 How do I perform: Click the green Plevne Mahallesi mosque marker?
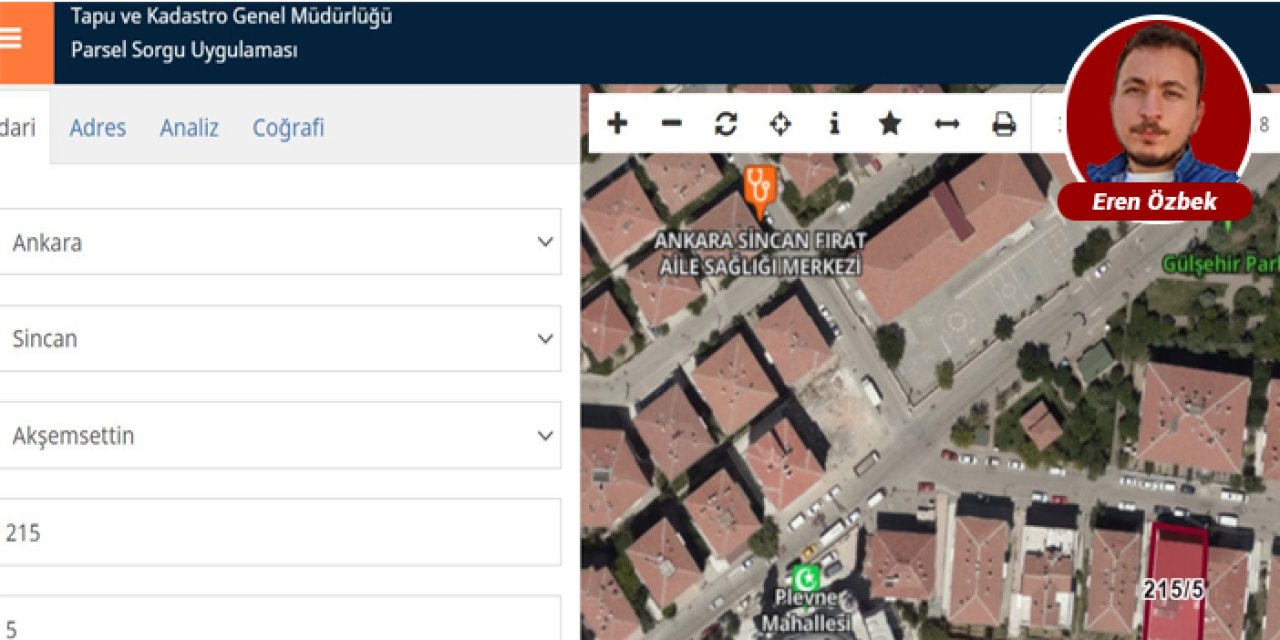806,578
